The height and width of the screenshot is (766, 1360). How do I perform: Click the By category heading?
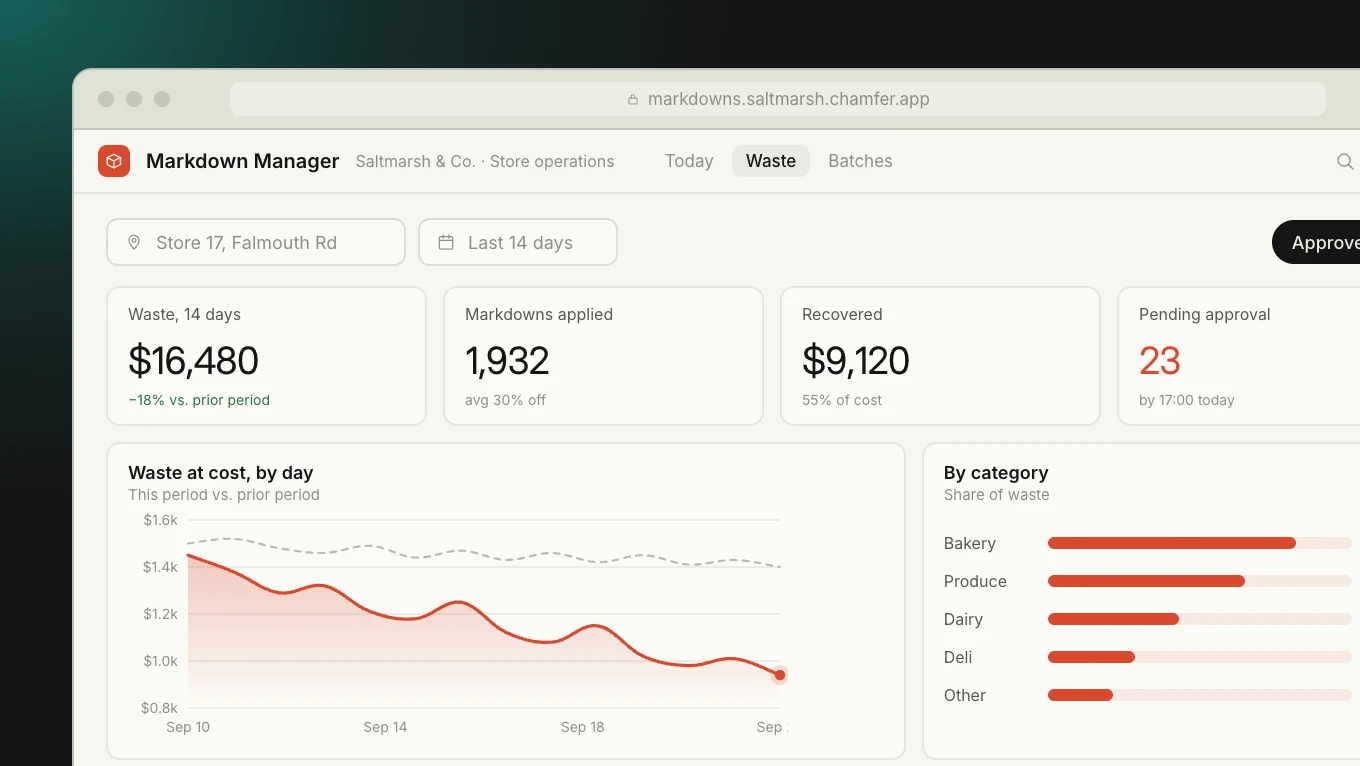[996, 473]
